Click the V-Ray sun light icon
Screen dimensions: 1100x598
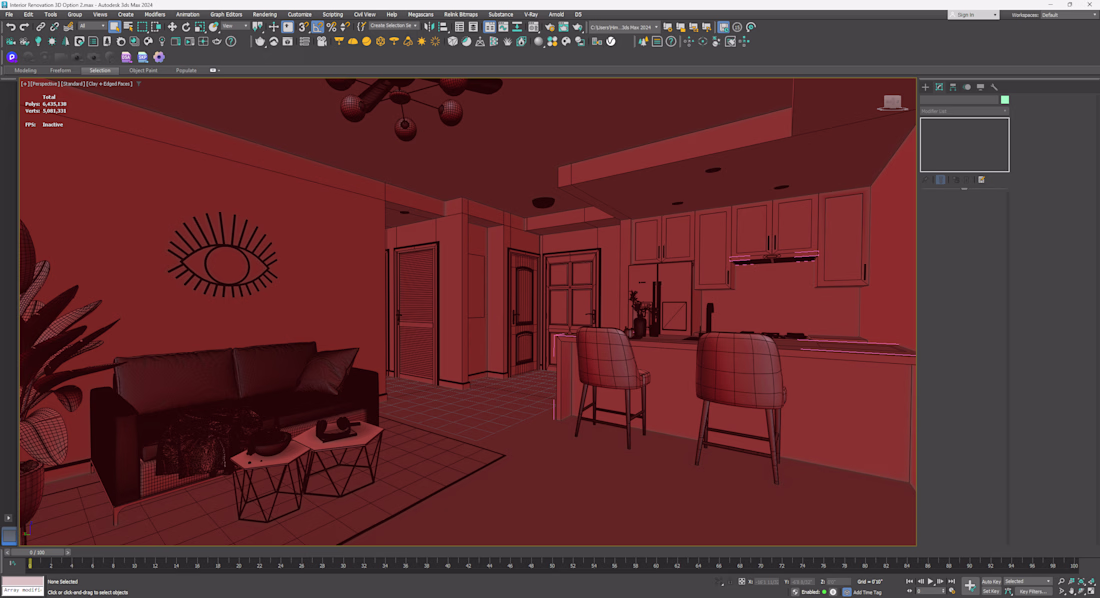[x=422, y=41]
